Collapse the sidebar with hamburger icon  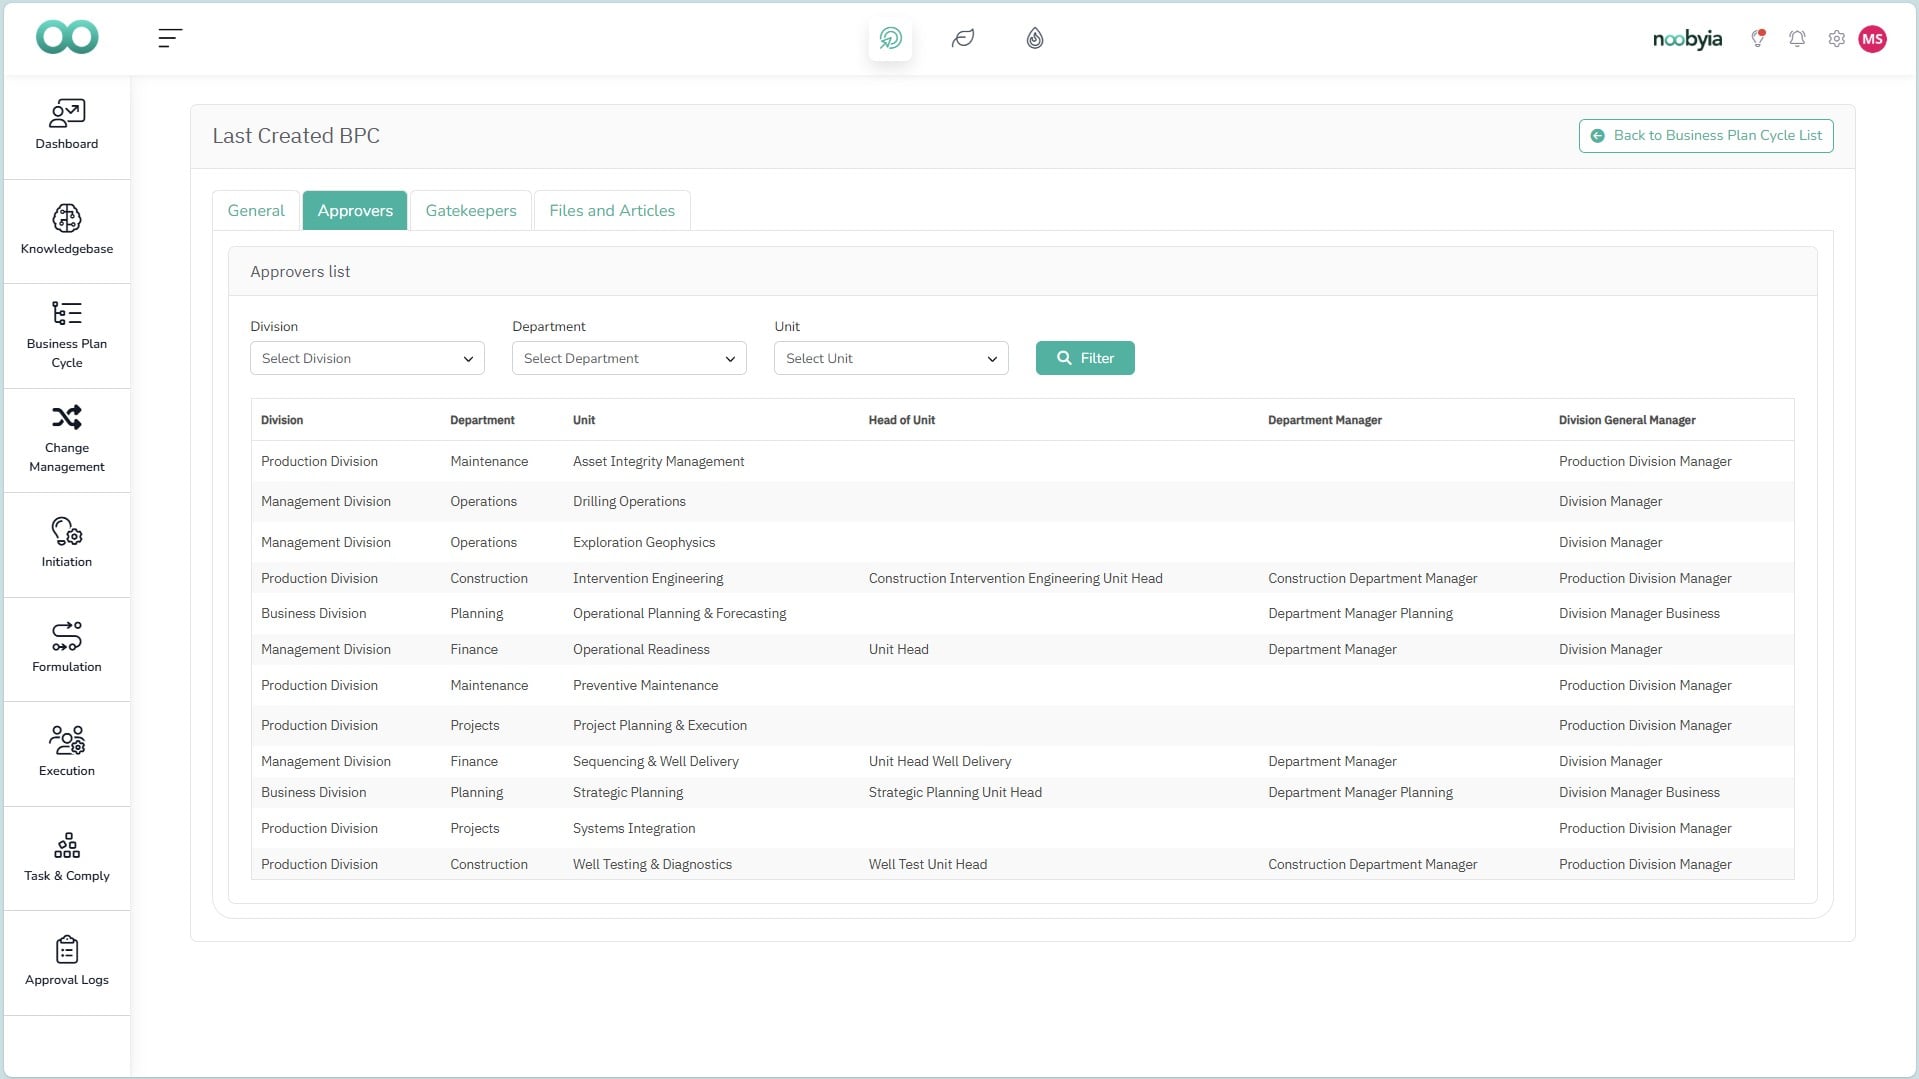(170, 38)
